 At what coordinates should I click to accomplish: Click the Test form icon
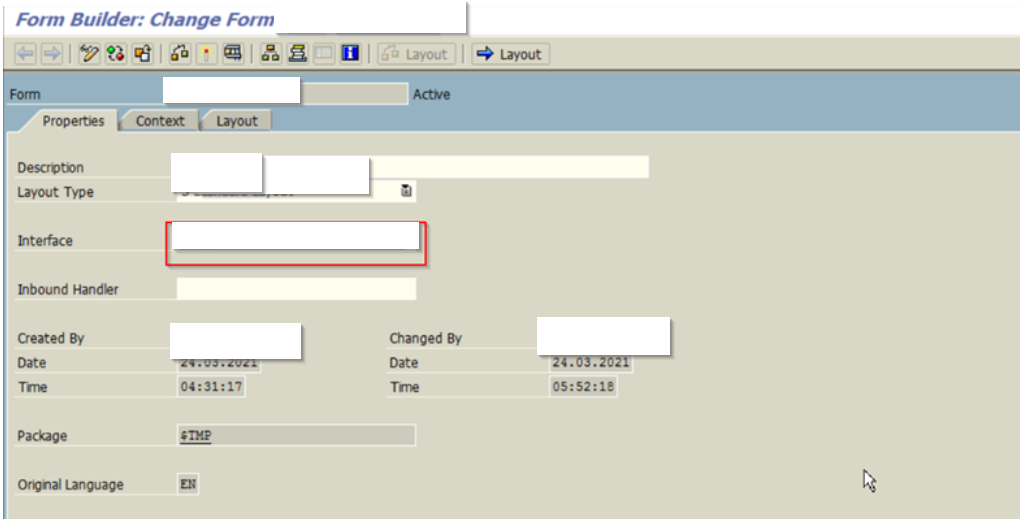click(232, 54)
